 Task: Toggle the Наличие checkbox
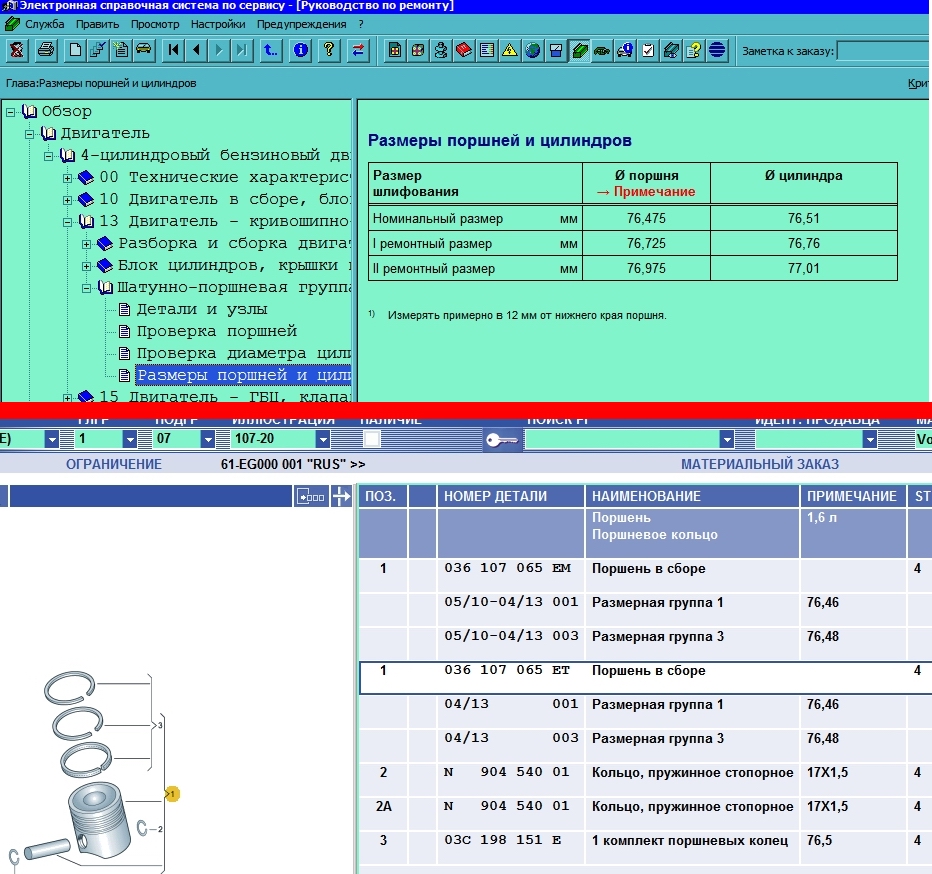pos(371,439)
